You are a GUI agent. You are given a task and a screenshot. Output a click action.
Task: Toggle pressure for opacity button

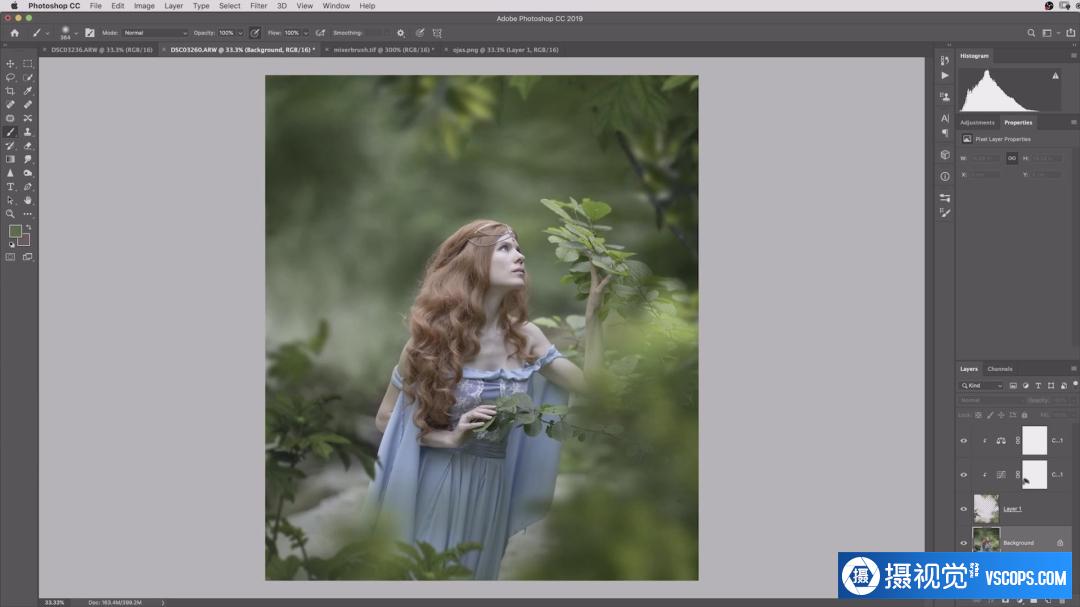(x=255, y=32)
